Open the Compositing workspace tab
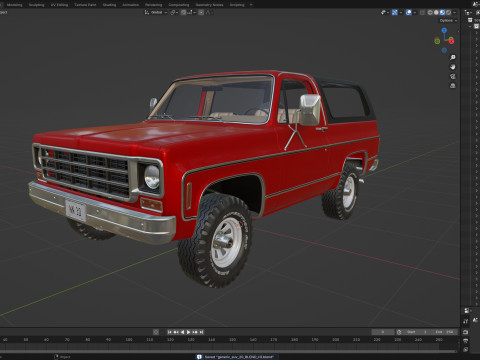The image size is (480, 360). click(179, 5)
